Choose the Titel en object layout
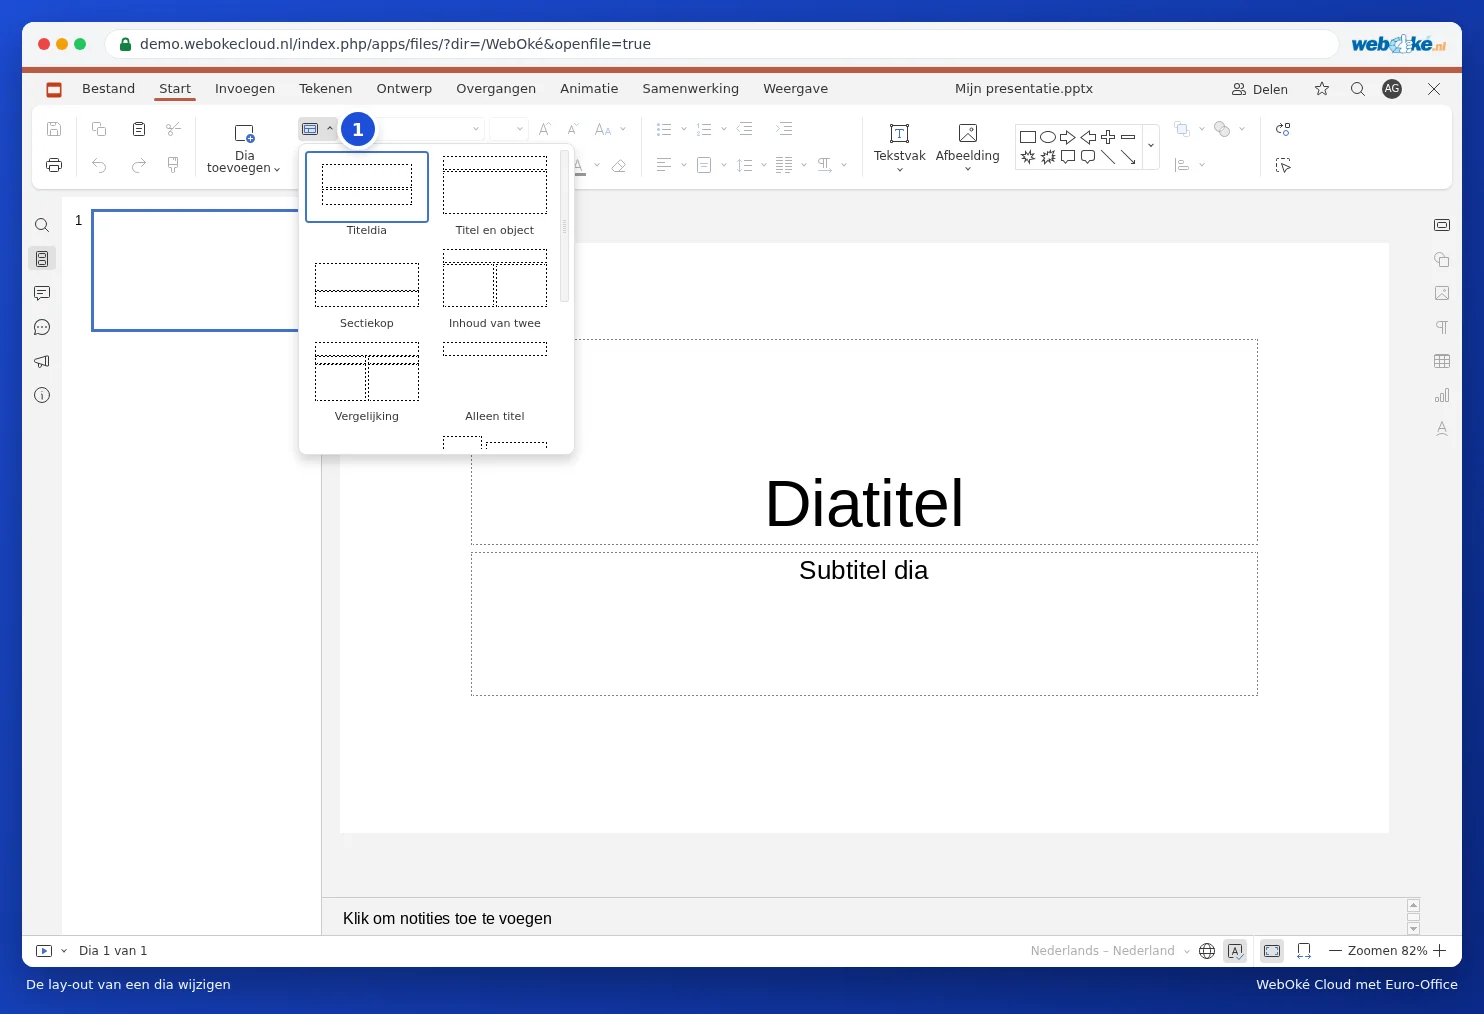1484x1014 pixels. pos(495,195)
